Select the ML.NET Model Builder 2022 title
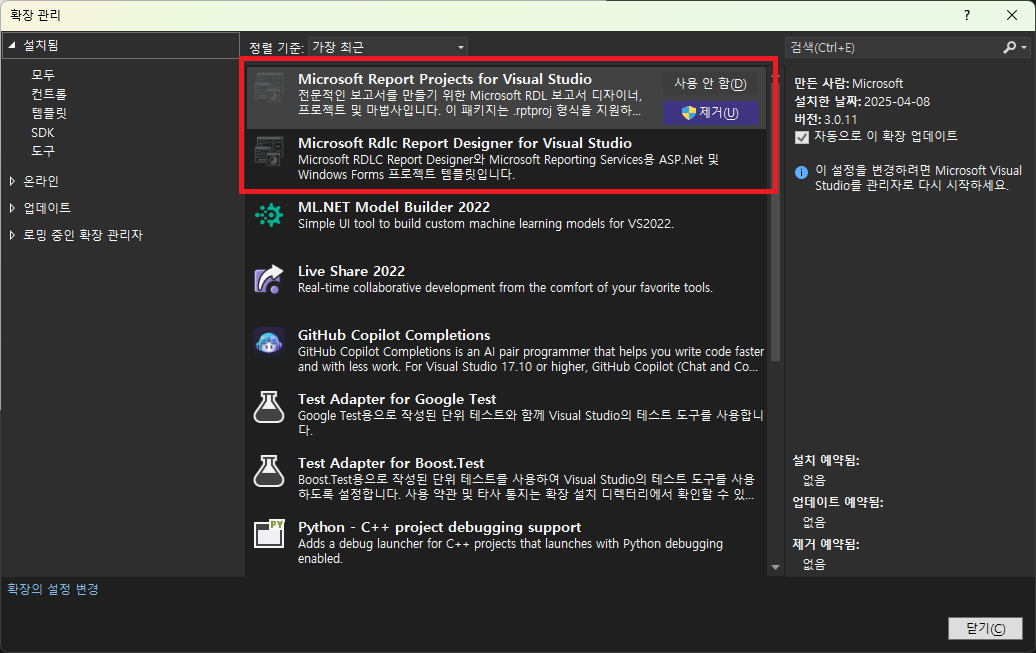Image resolution: width=1036 pixels, height=653 pixels. (394, 207)
